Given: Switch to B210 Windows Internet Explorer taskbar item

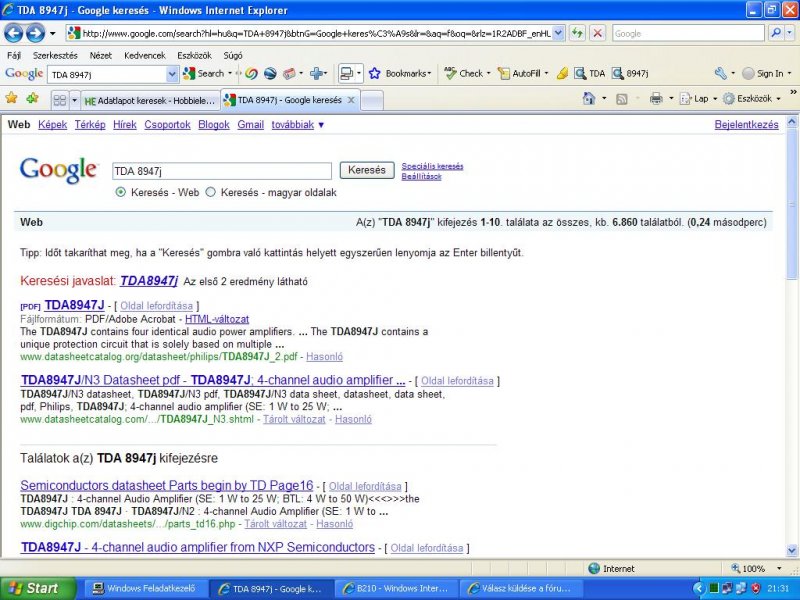Looking at the screenshot, I should [x=396, y=589].
